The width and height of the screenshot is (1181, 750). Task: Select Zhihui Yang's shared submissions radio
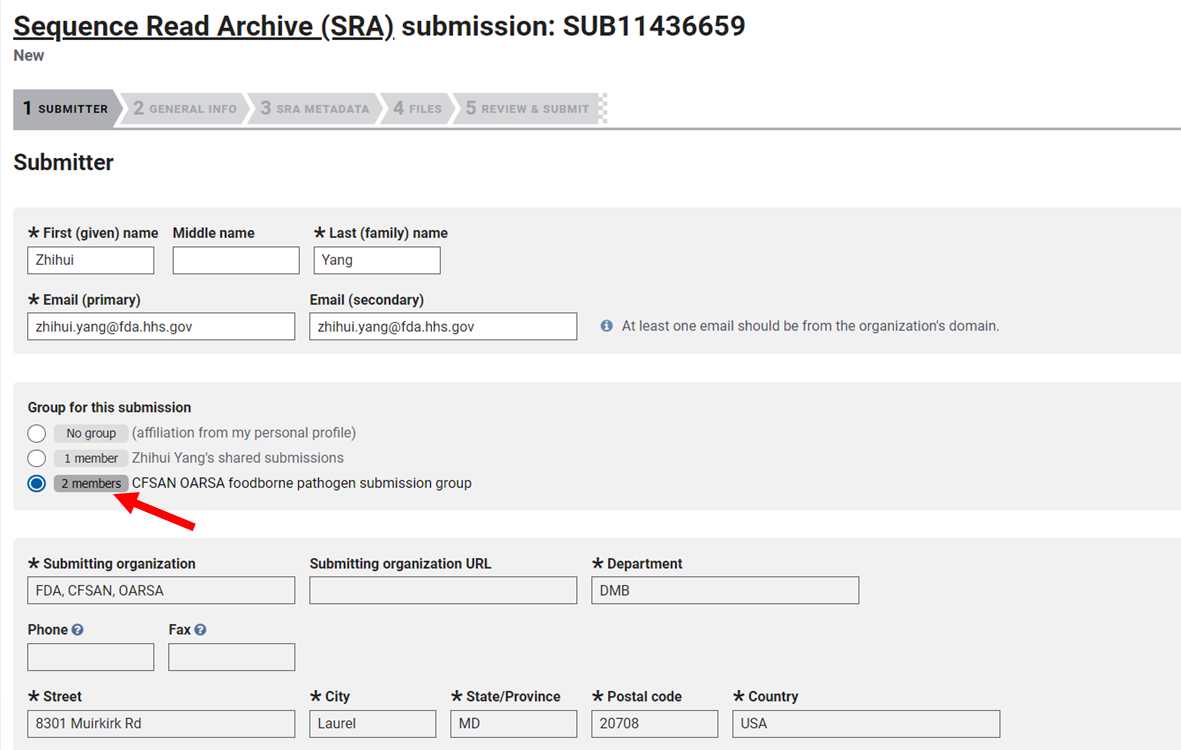pos(36,458)
